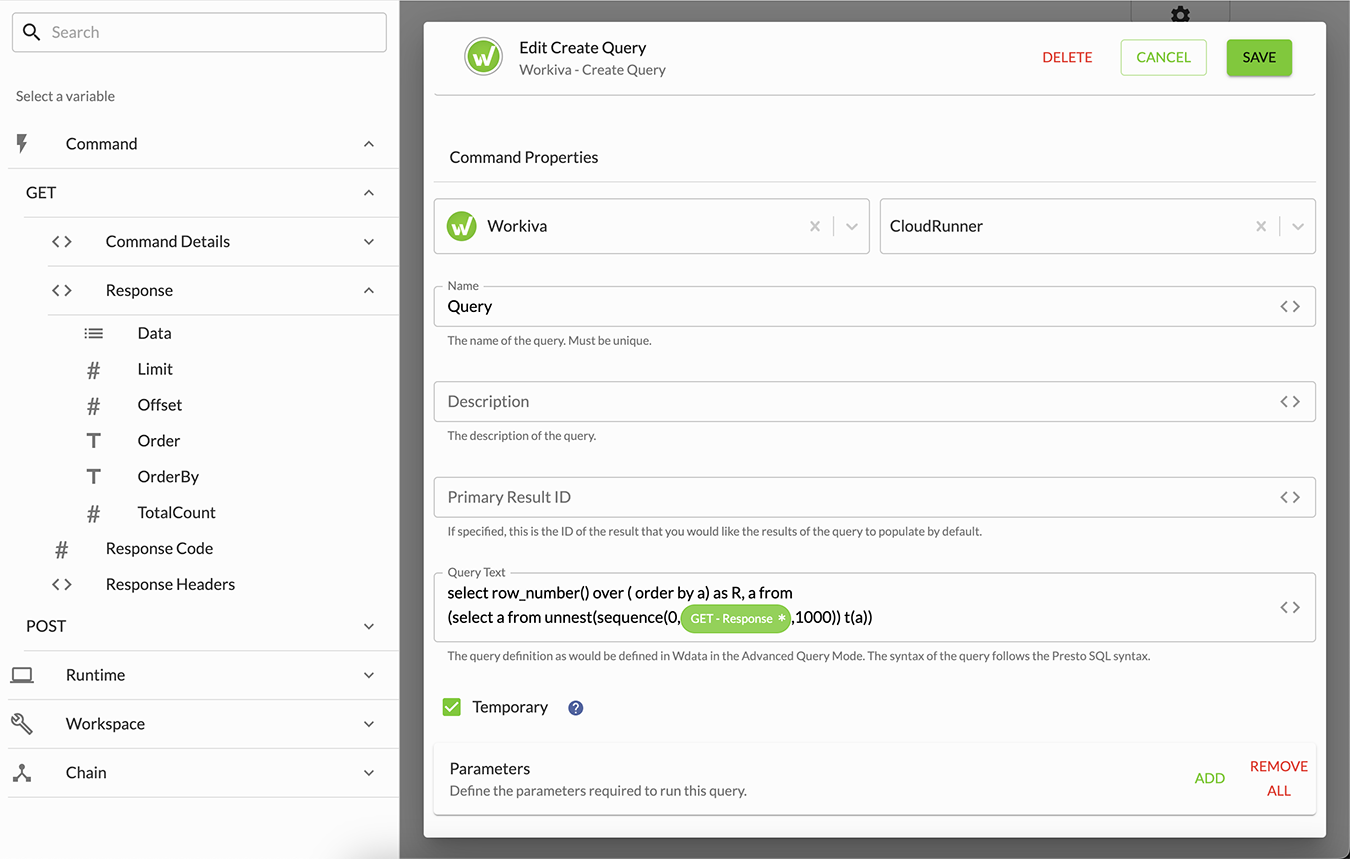Click the CANCEL button

coord(1163,58)
